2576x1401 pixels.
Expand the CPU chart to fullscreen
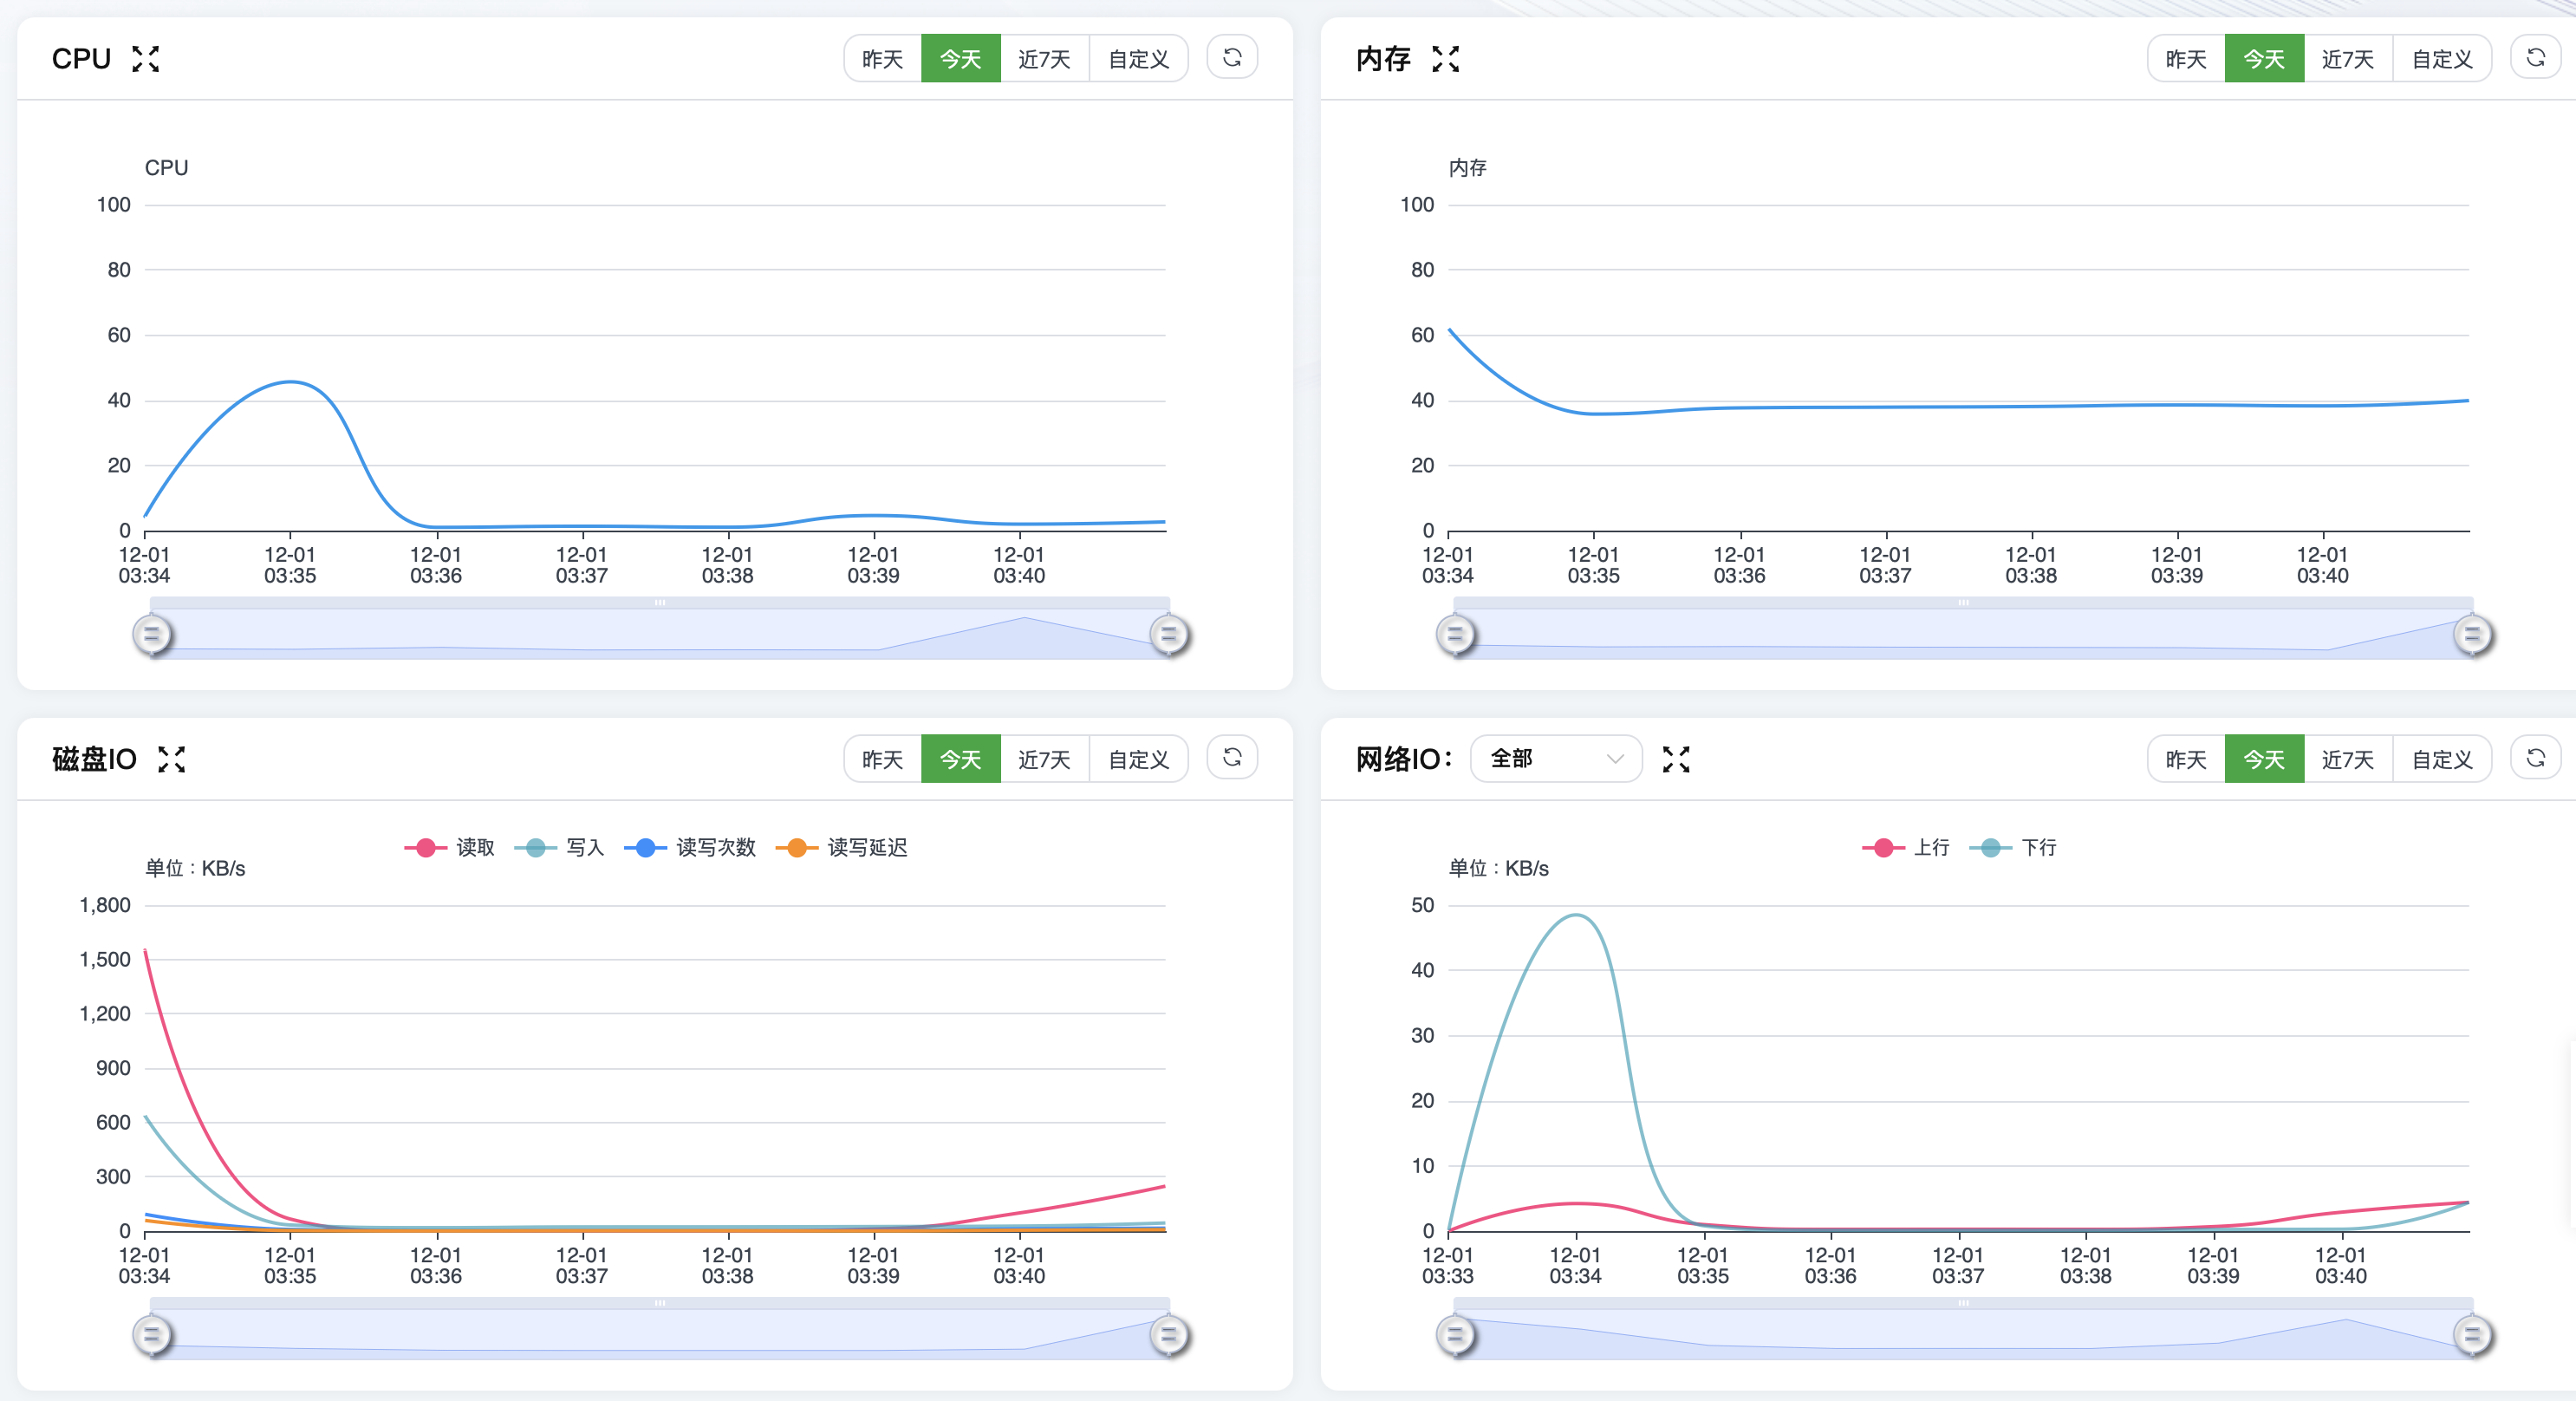pos(145,59)
